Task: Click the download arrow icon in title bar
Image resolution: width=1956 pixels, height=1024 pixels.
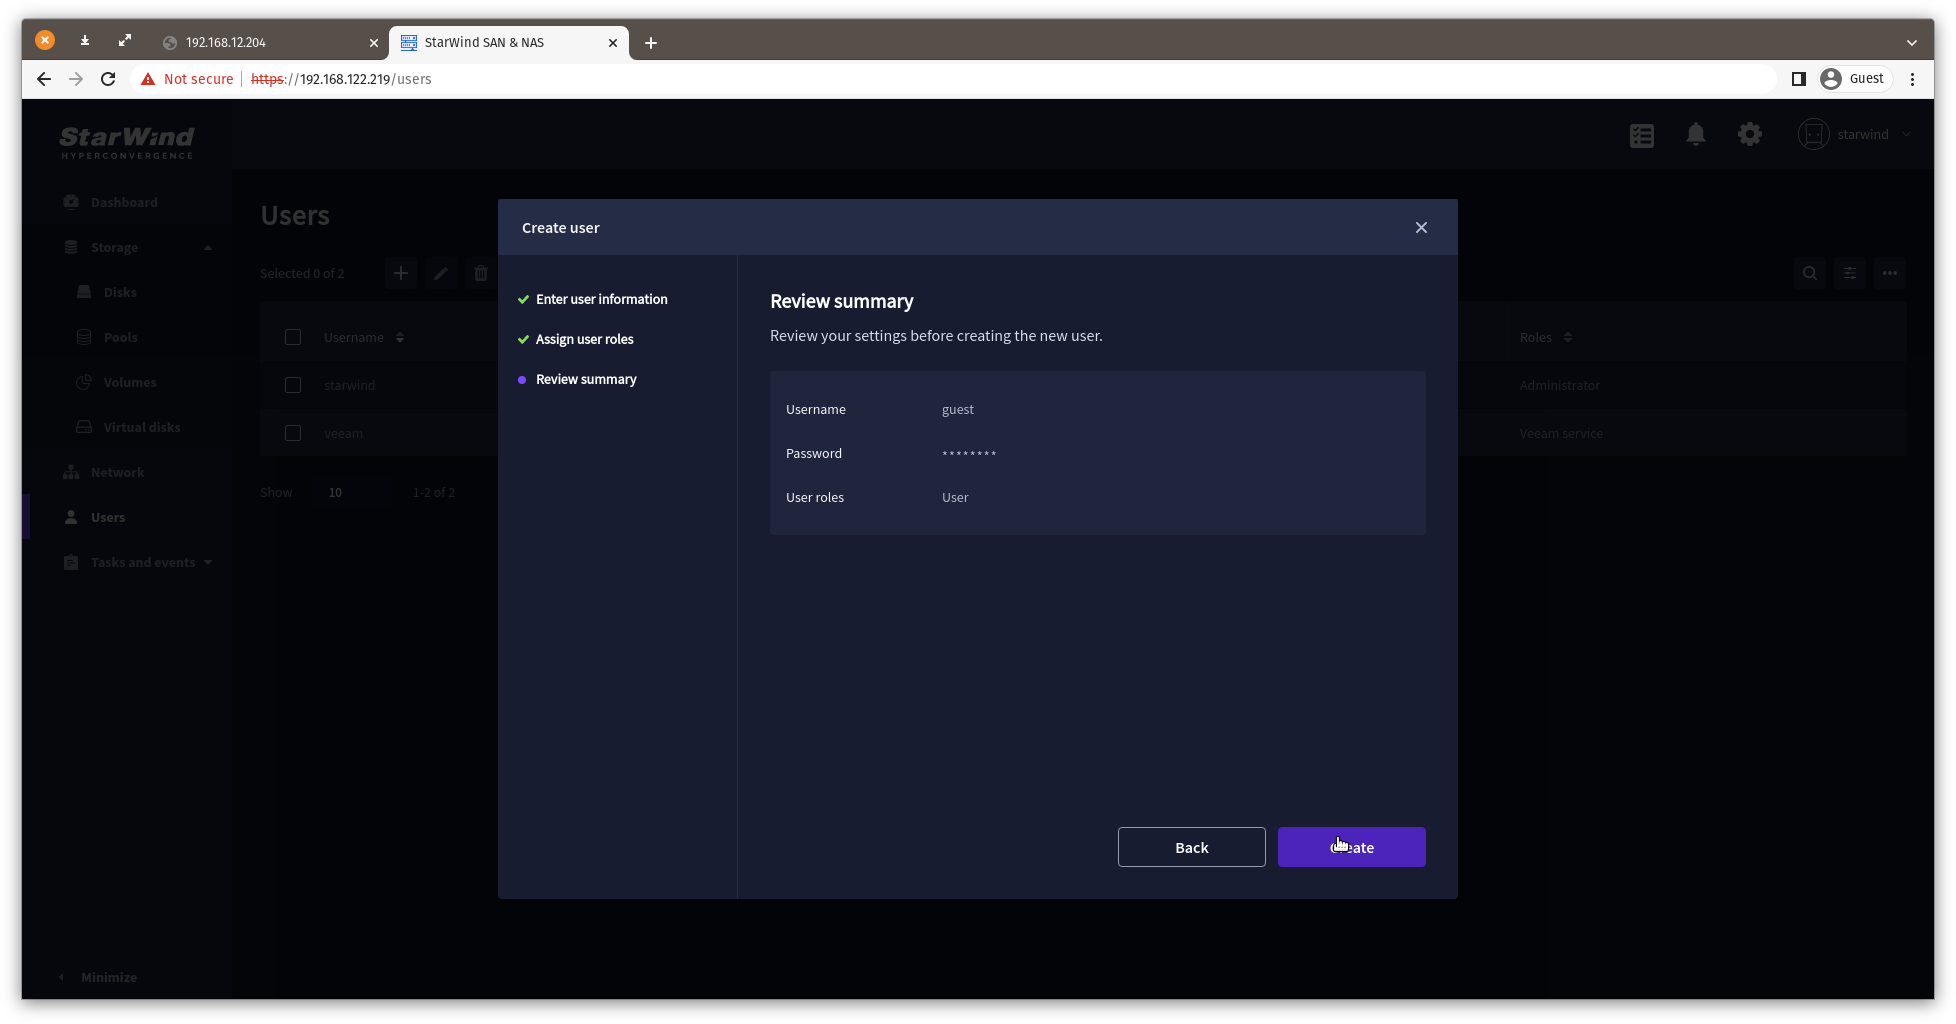Action: [x=85, y=40]
